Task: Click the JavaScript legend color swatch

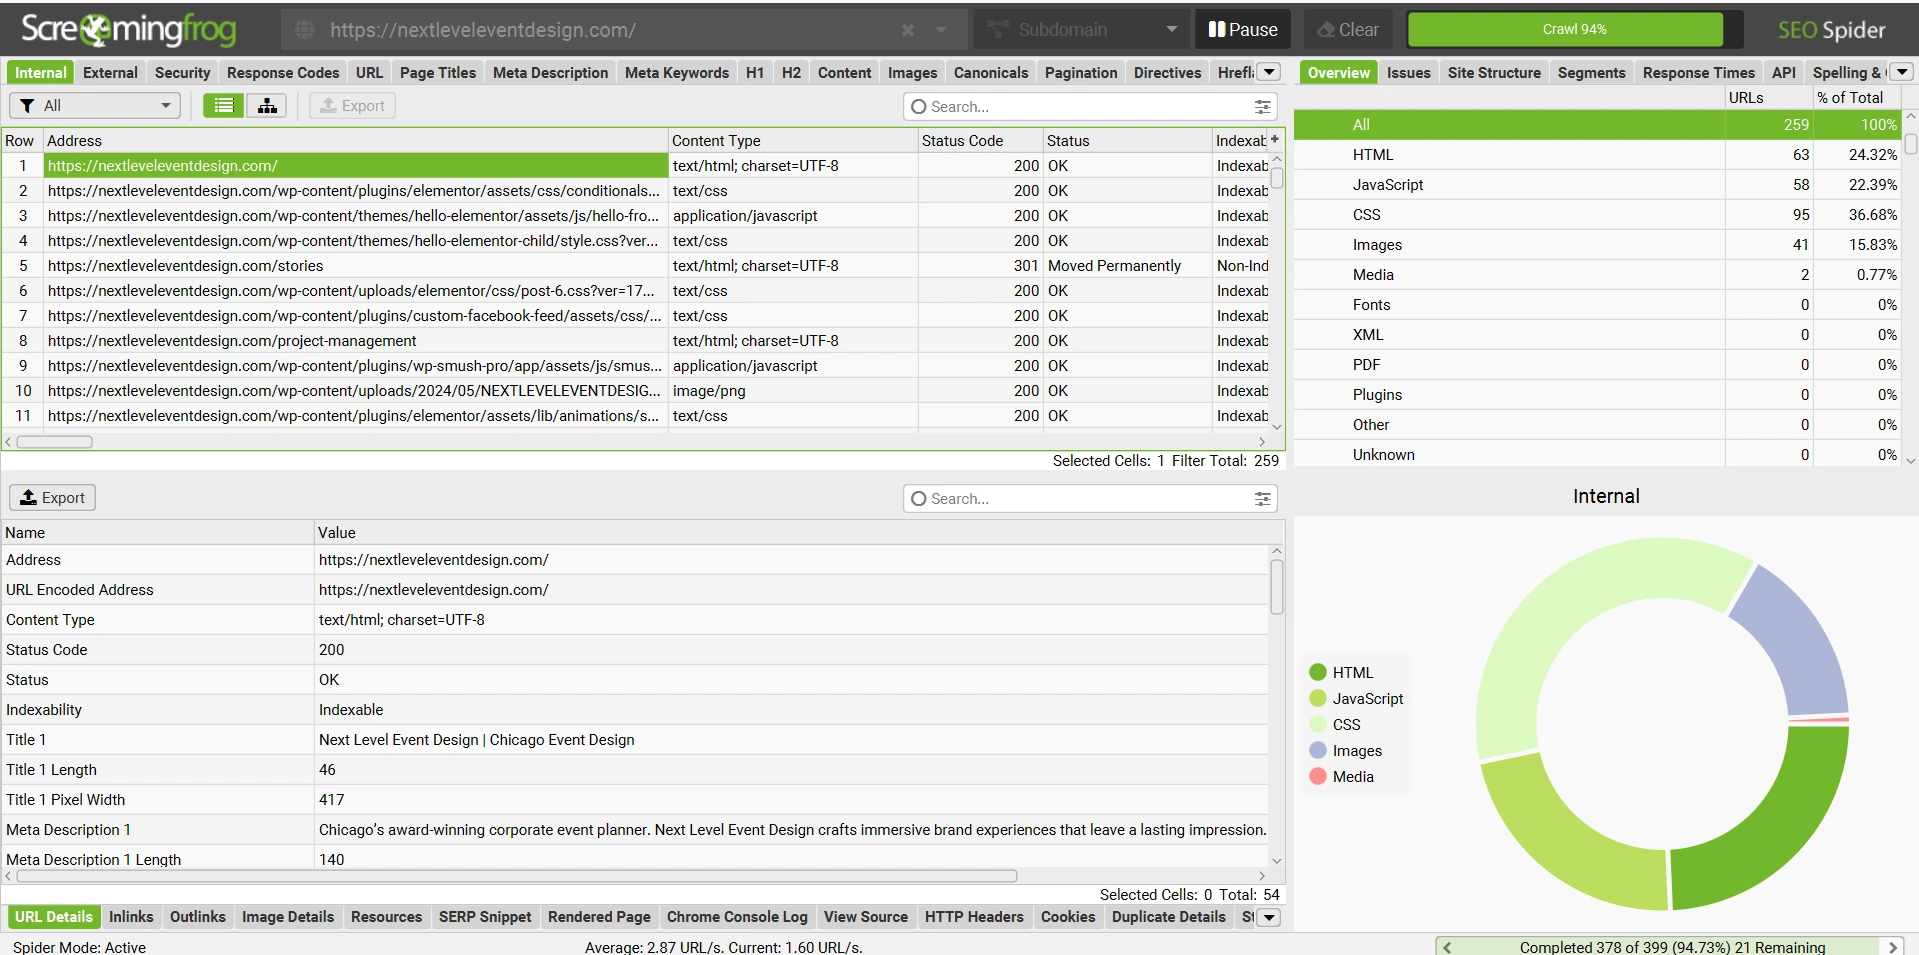Action: (x=1318, y=699)
